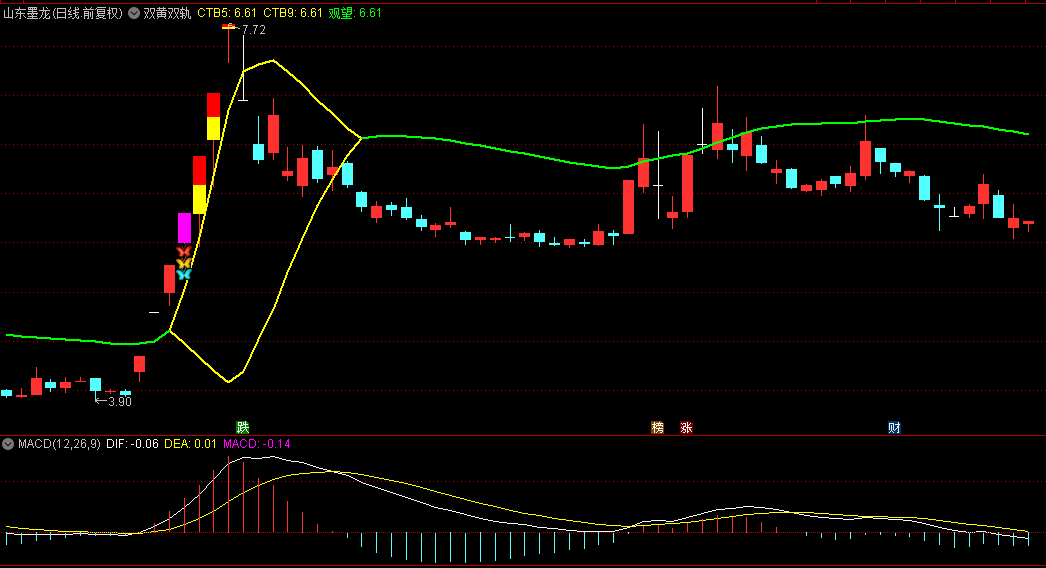Select the magenta candle bar
The image size is (1046, 568).
point(184,228)
